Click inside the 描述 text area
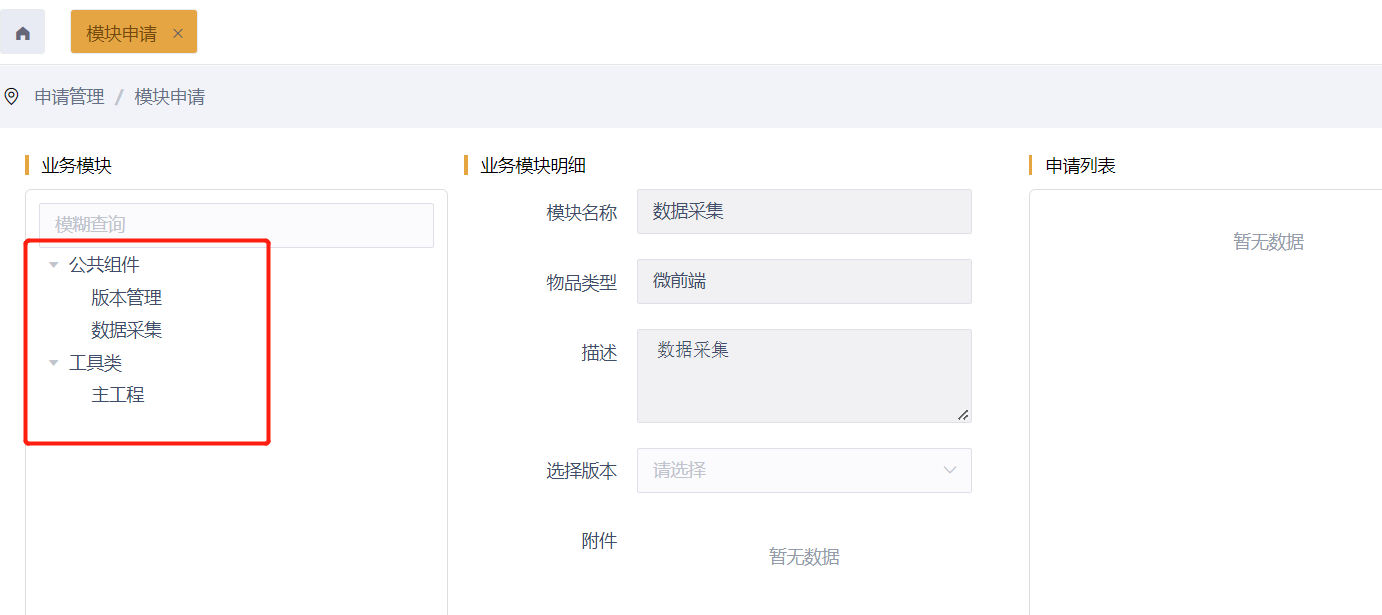Screen dimensions: 1382x615 coord(803,375)
